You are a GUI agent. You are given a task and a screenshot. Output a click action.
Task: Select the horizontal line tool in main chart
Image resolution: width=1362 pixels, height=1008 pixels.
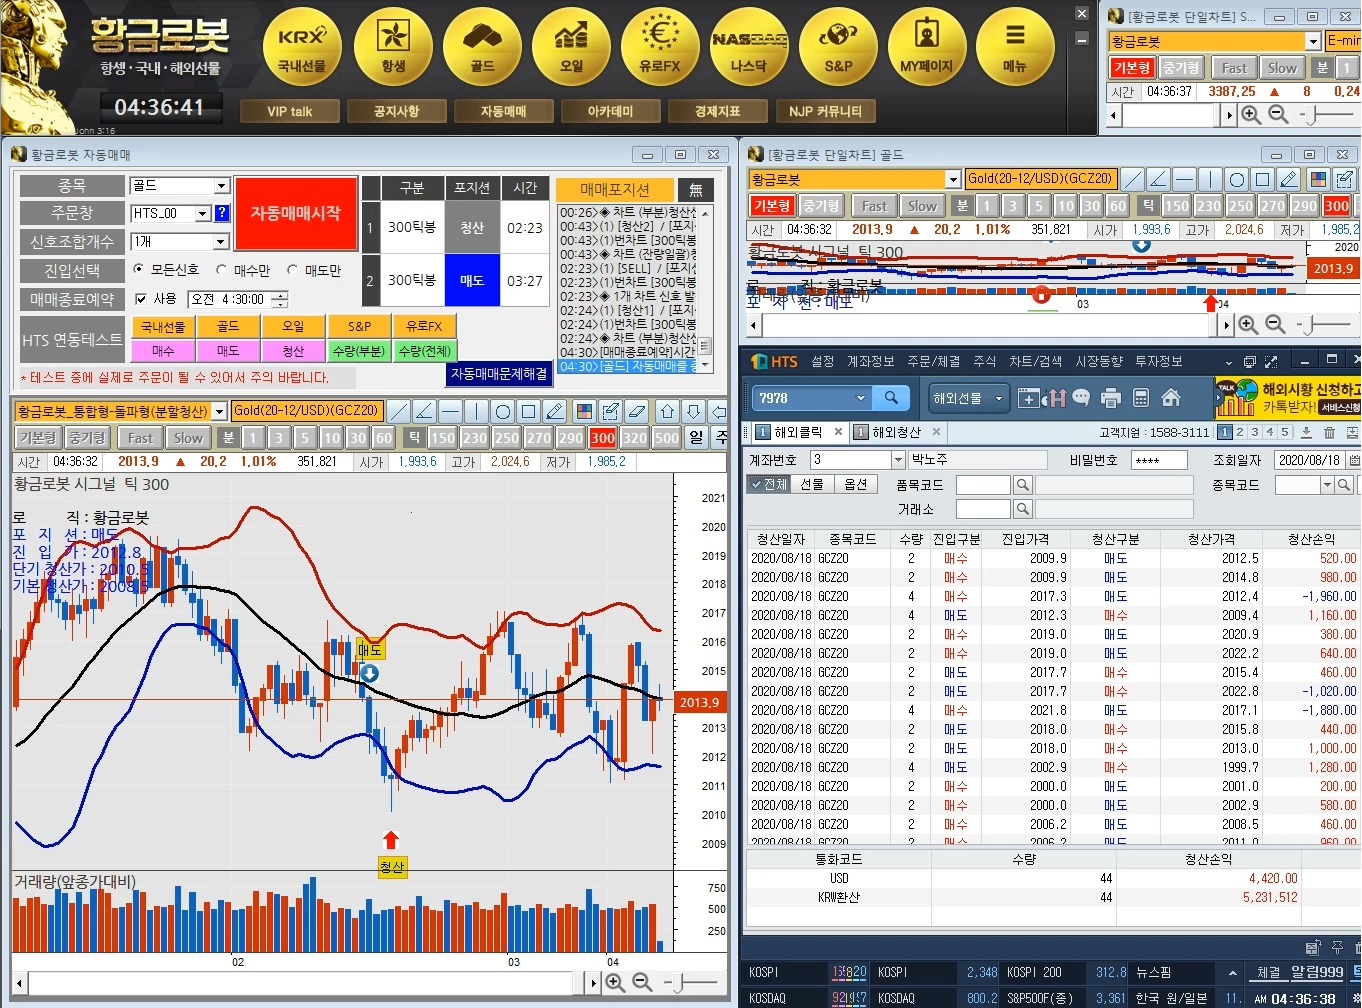450,411
